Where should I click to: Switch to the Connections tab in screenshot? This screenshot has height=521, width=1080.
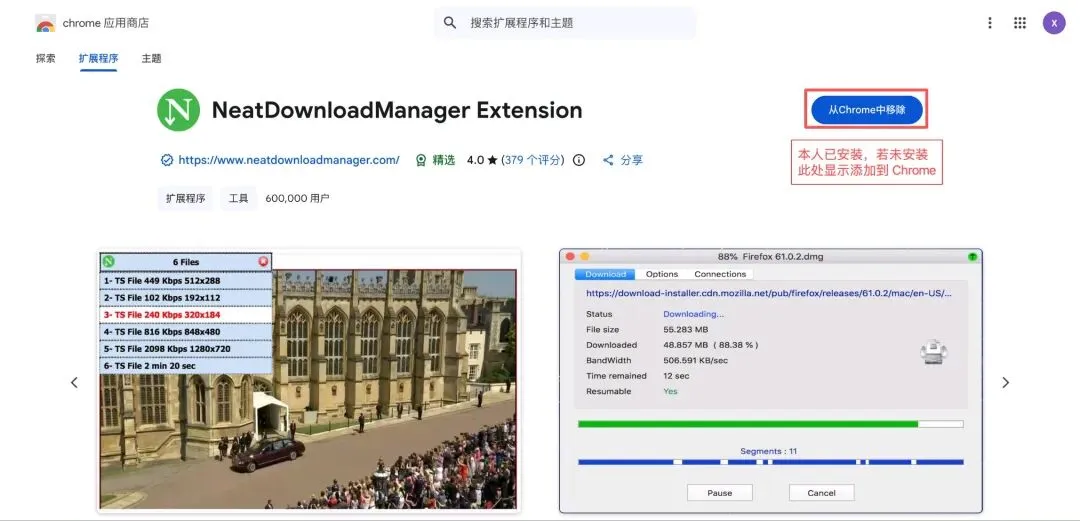[720, 274]
